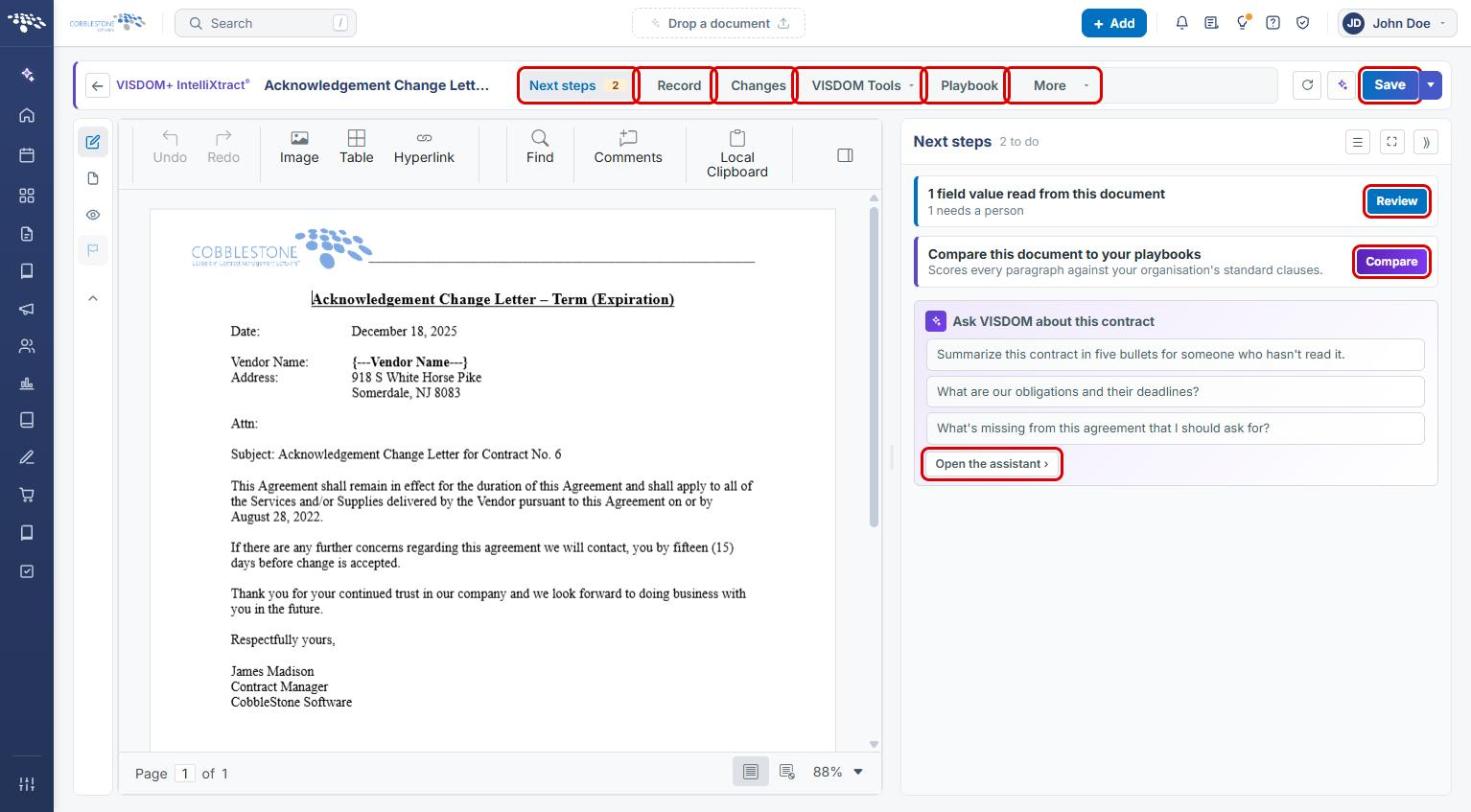Click the lightbulb tips icon

point(1243,23)
